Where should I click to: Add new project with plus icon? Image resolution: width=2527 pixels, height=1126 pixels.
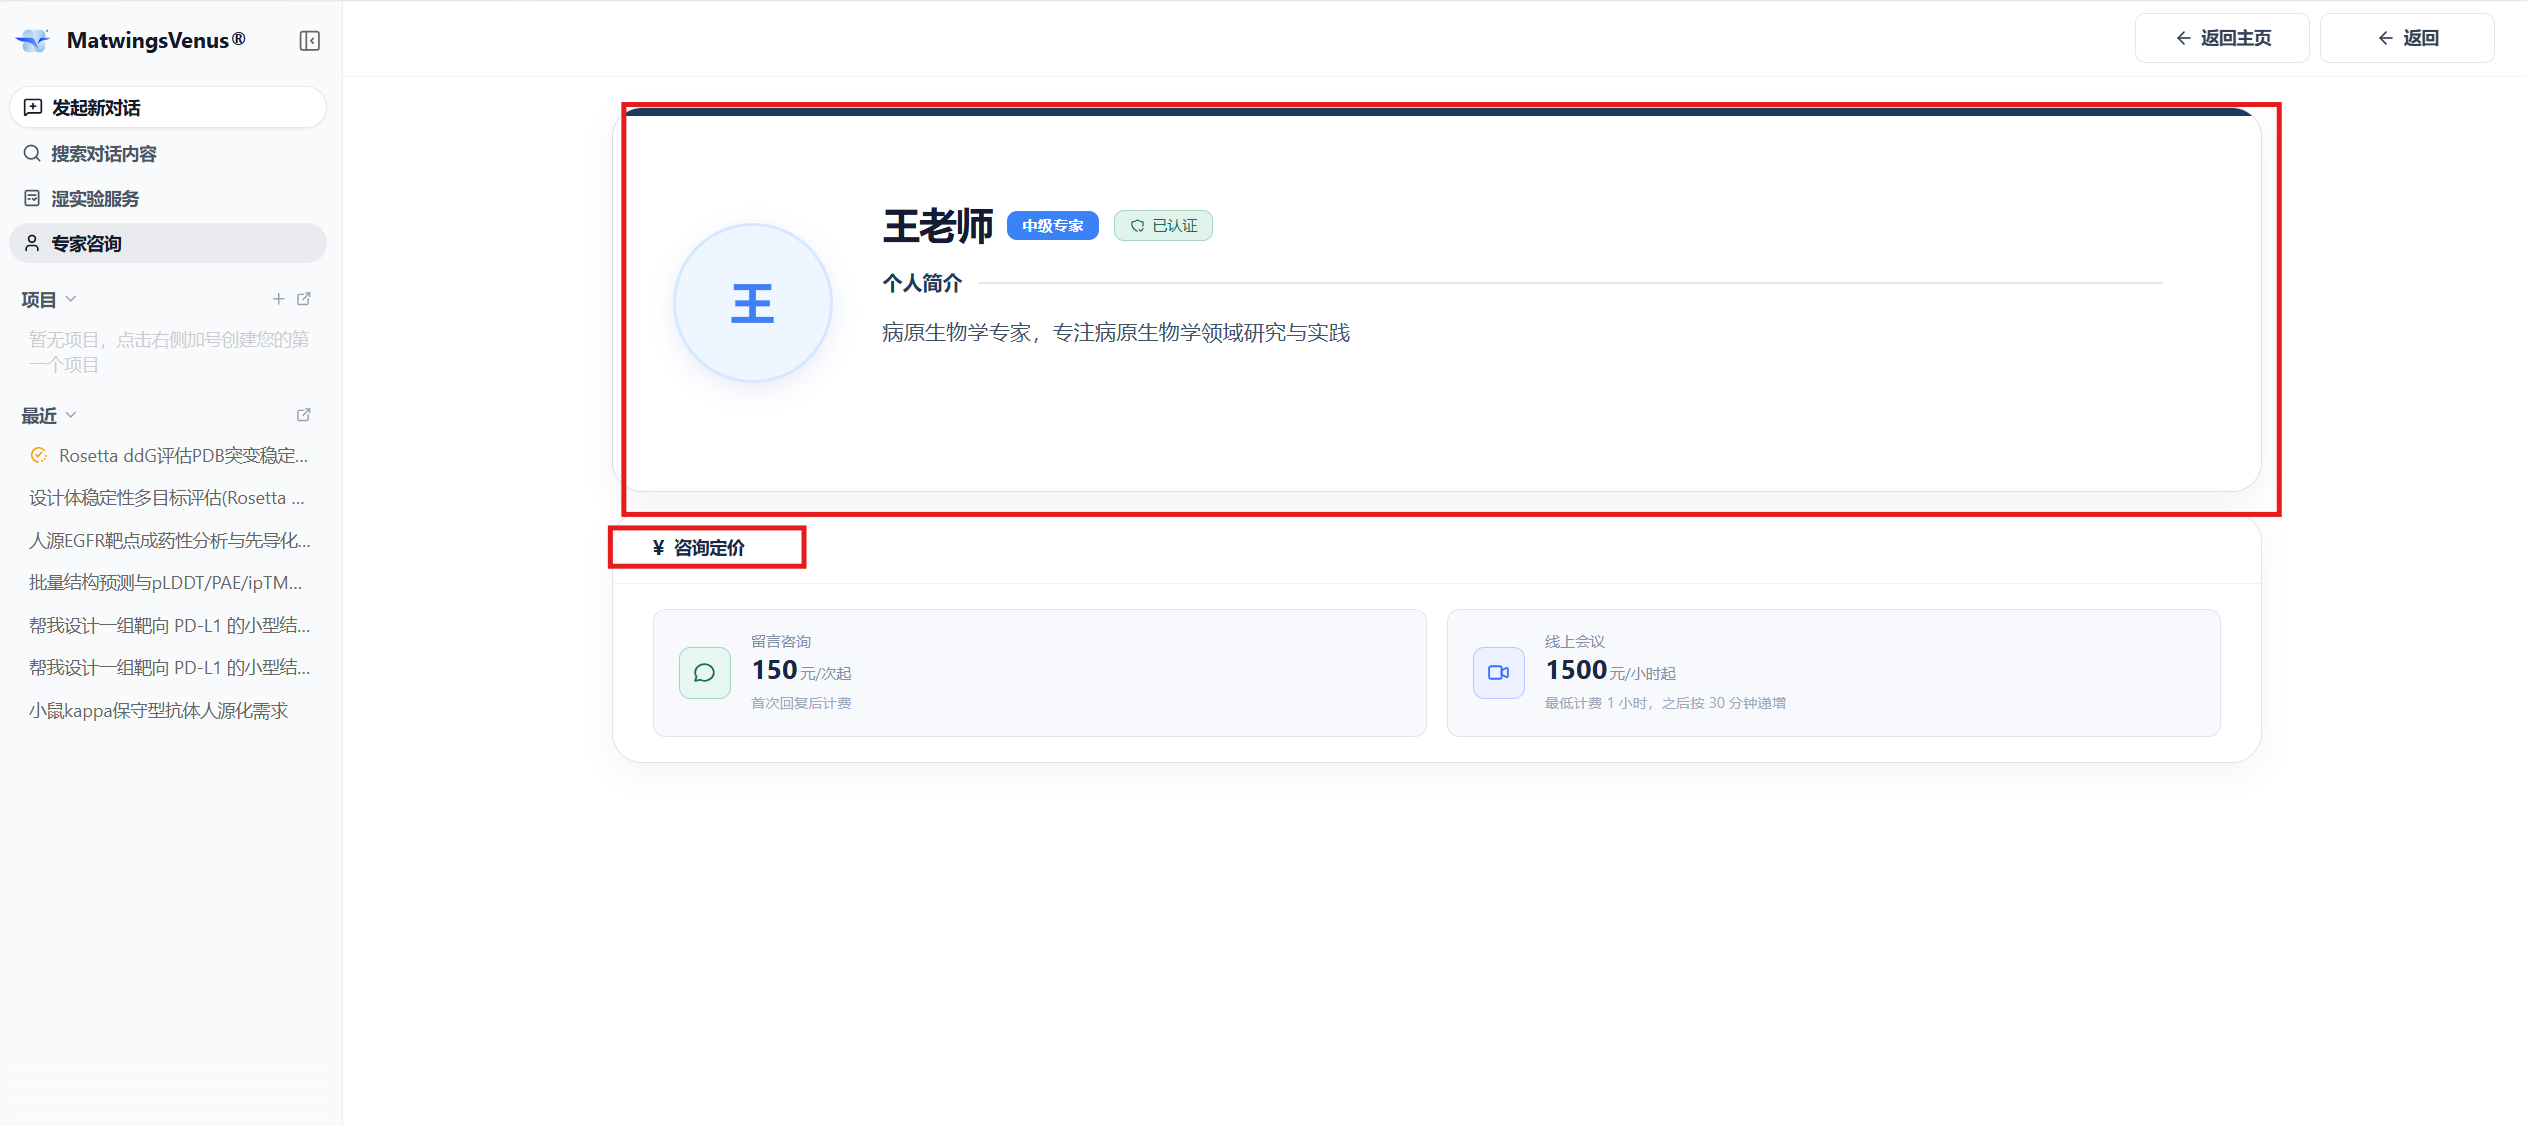click(x=278, y=299)
